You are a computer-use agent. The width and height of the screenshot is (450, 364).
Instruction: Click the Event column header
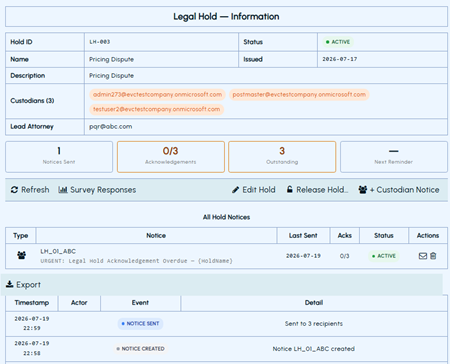(140, 303)
